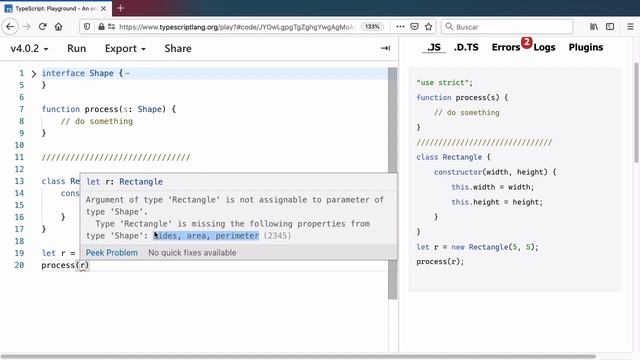Image resolution: width=640 pixels, height=360 pixels.
Task: Click the padlock site security icon
Action: click(101, 27)
